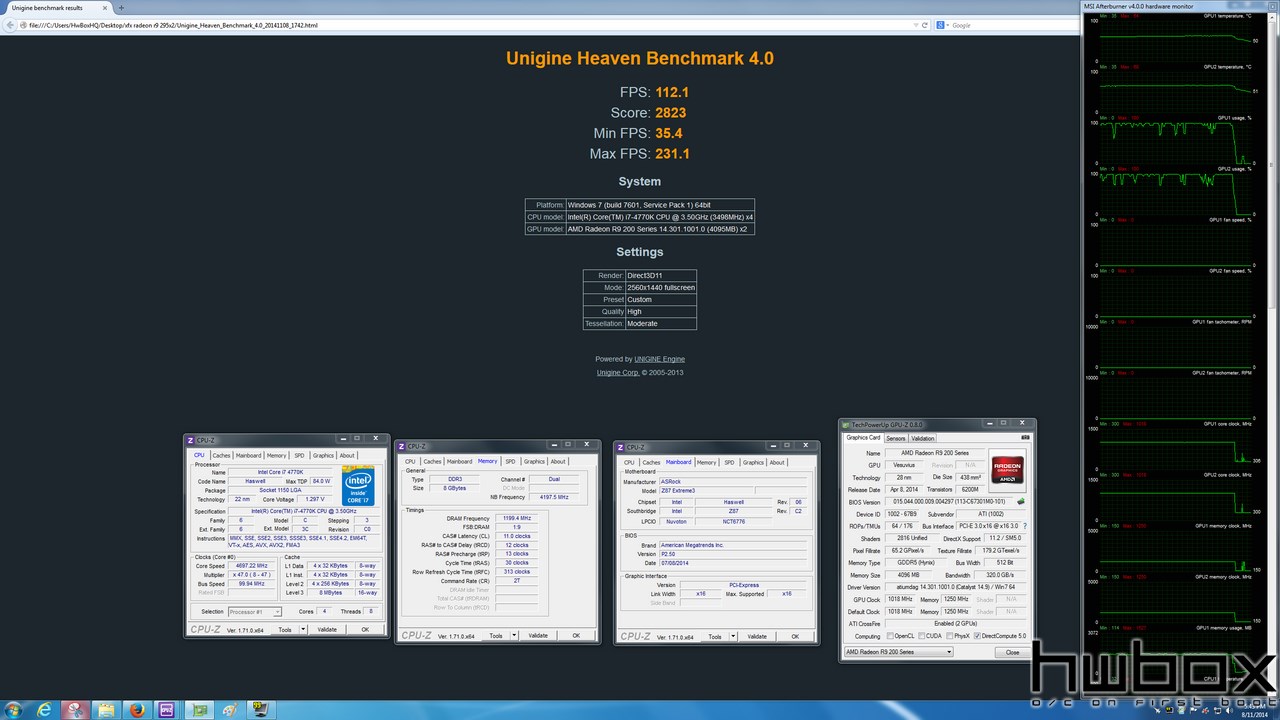Click the Z icon of the CPU-Z CPU window

[191, 439]
